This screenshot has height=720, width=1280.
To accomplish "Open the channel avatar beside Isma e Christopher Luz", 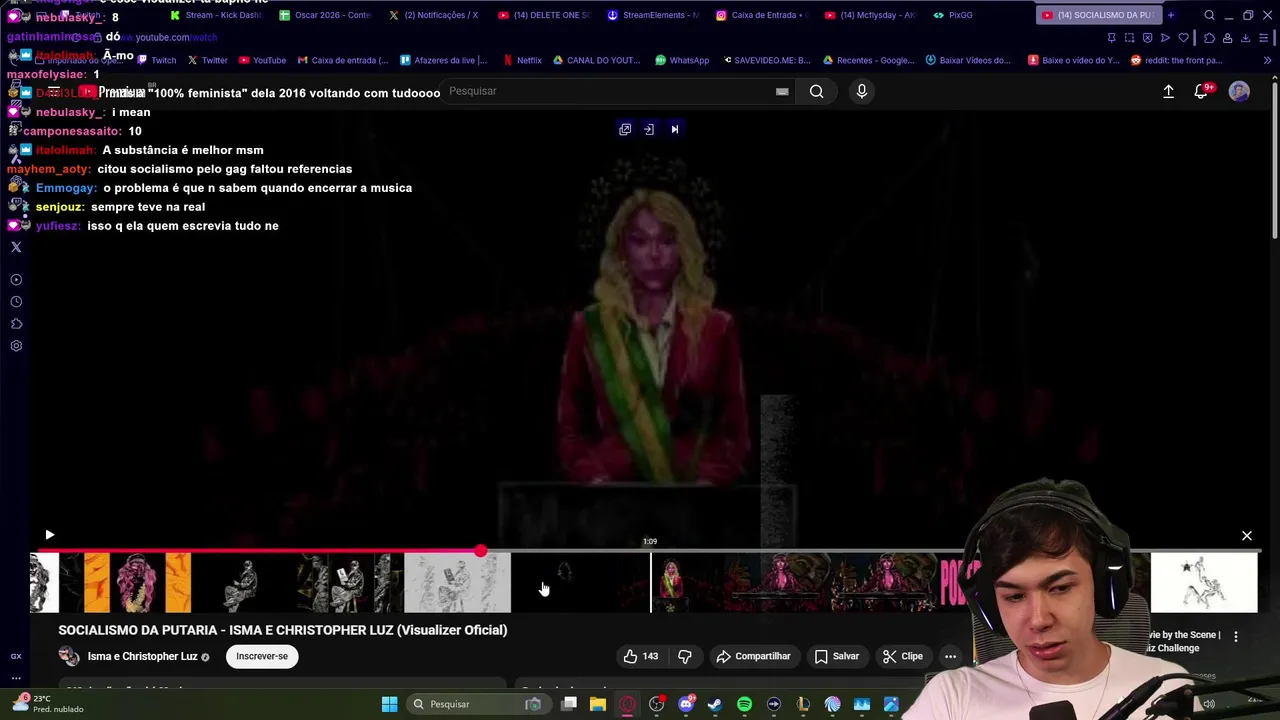I will pyautogui.click(x=69, y=656).
